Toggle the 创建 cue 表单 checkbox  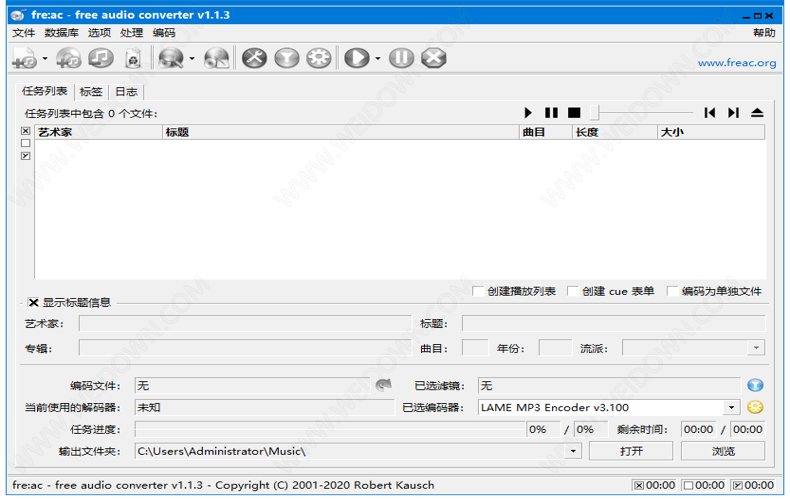[573, 292]
